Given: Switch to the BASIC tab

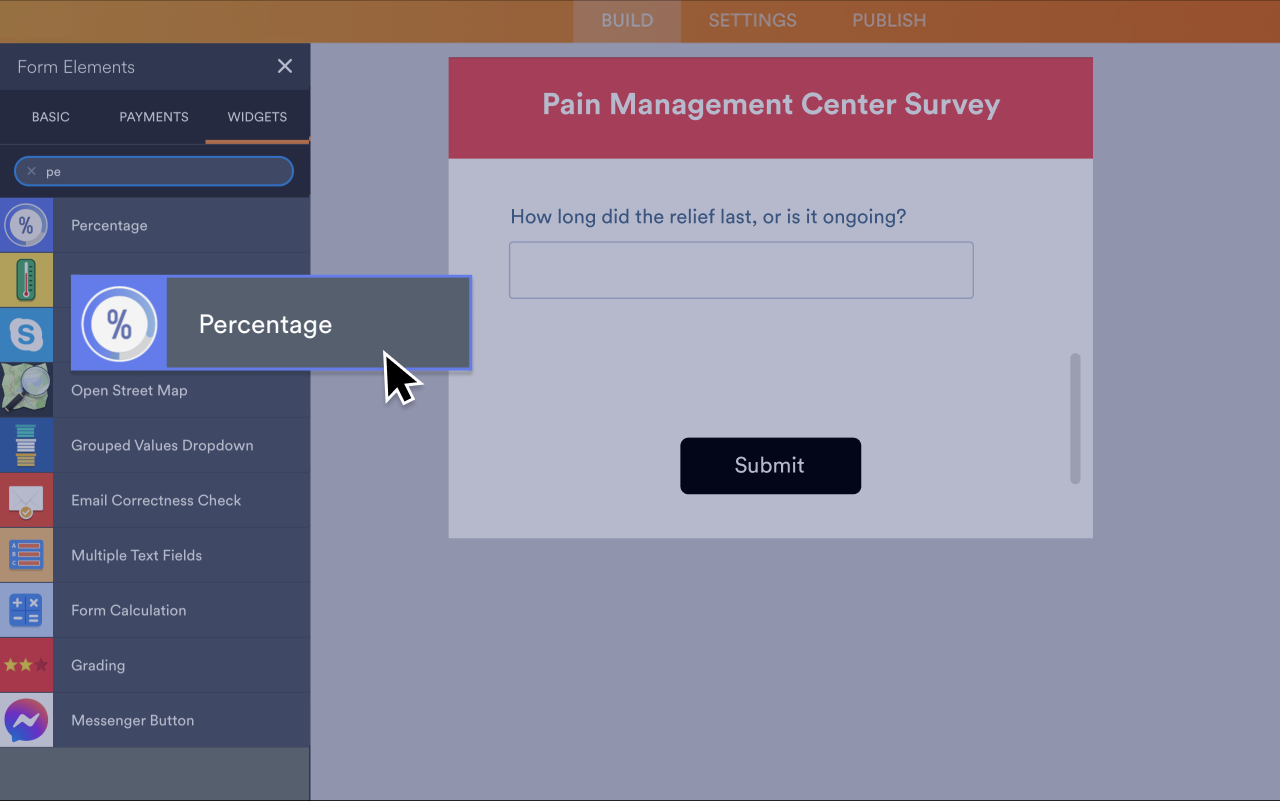Looking at the screenshot, I should point(50,117).
